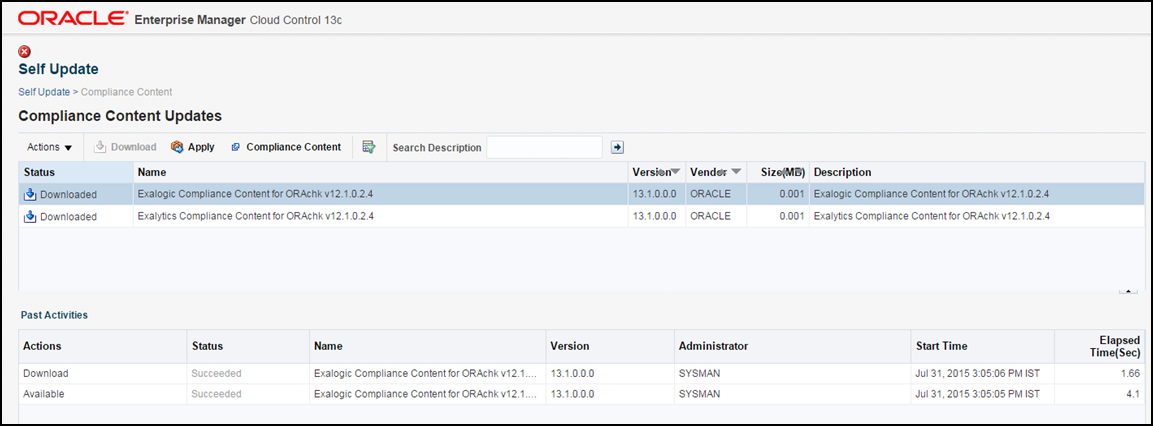The image size is (1153, 426).
Task: Click Succeeded status in Download row
Action: pos(216,373)
